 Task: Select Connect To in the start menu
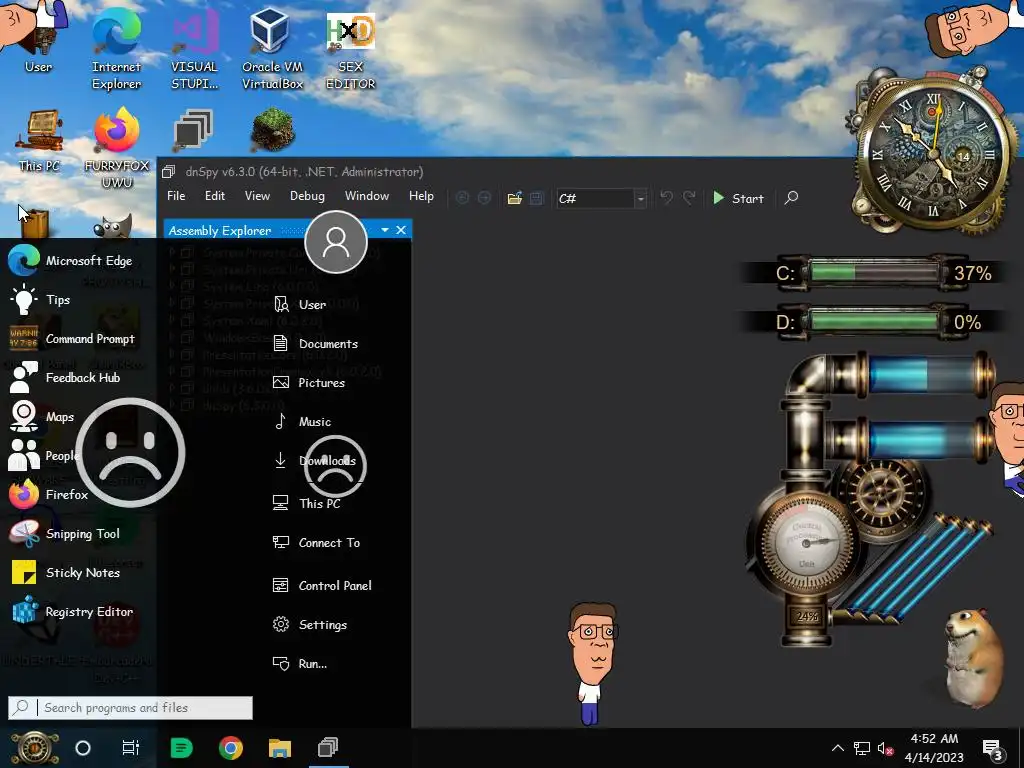316,543
